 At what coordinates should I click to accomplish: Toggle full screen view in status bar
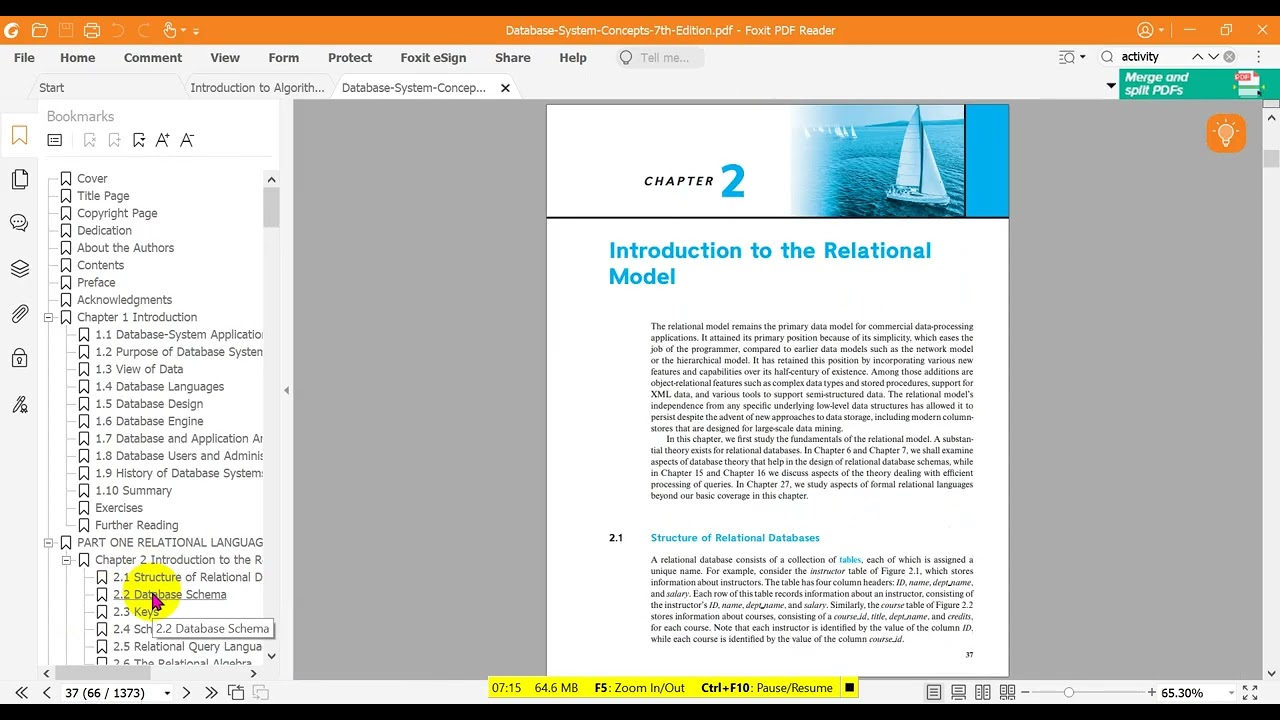1250,692
